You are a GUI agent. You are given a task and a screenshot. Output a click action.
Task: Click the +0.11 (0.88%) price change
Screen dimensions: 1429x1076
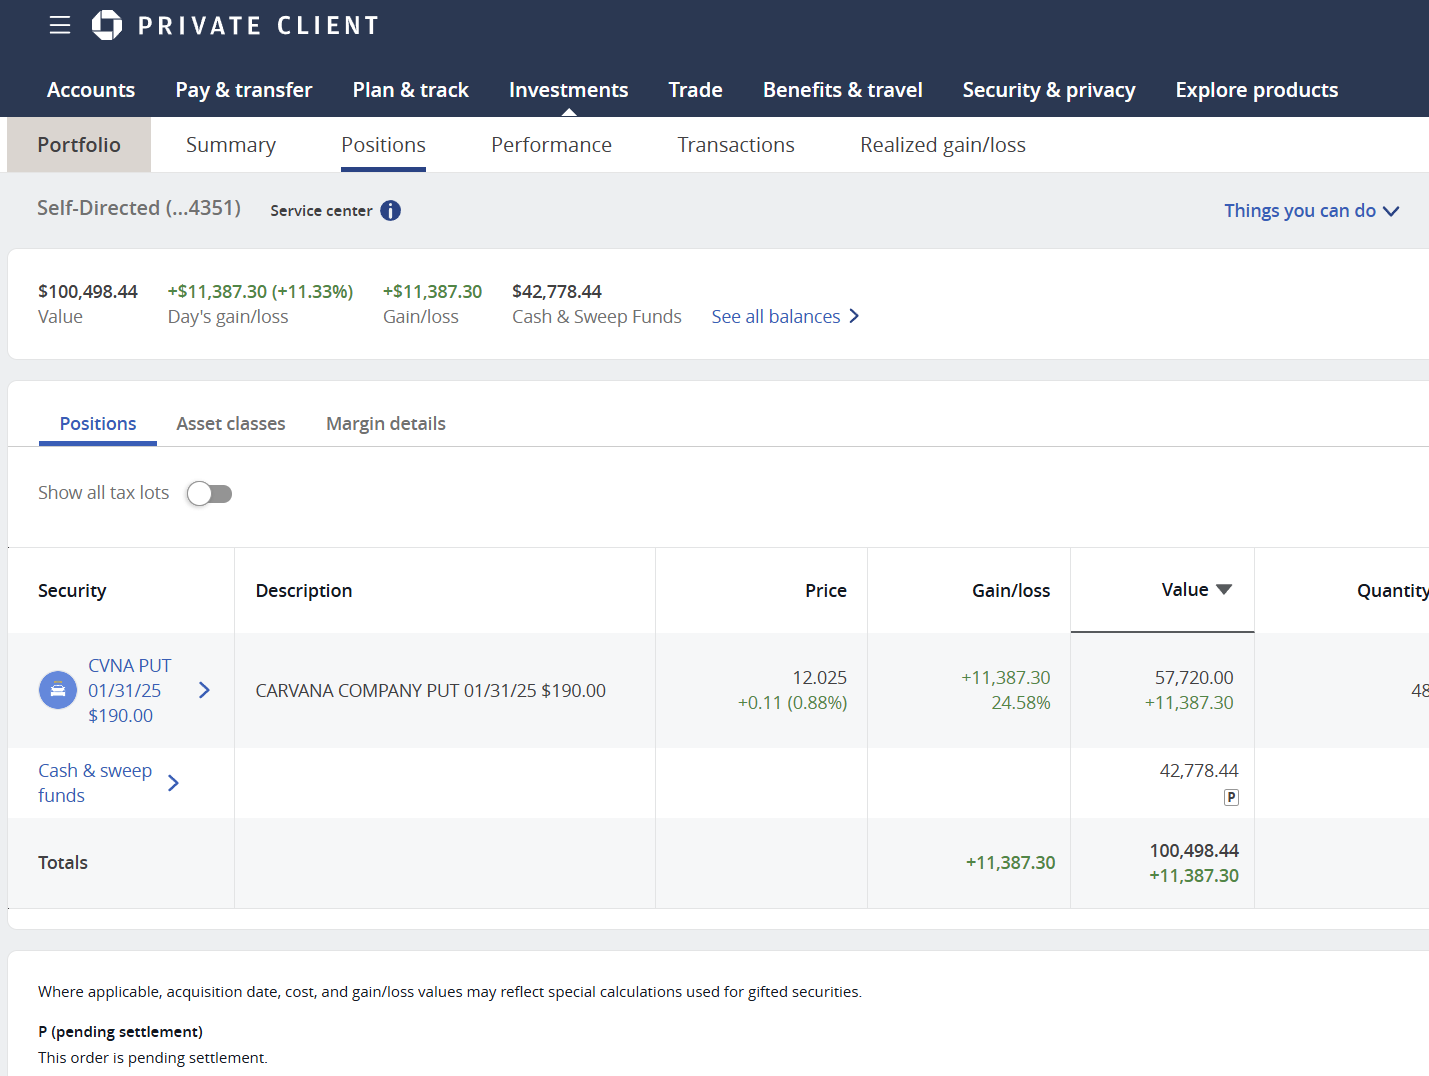tap(792, 703)
